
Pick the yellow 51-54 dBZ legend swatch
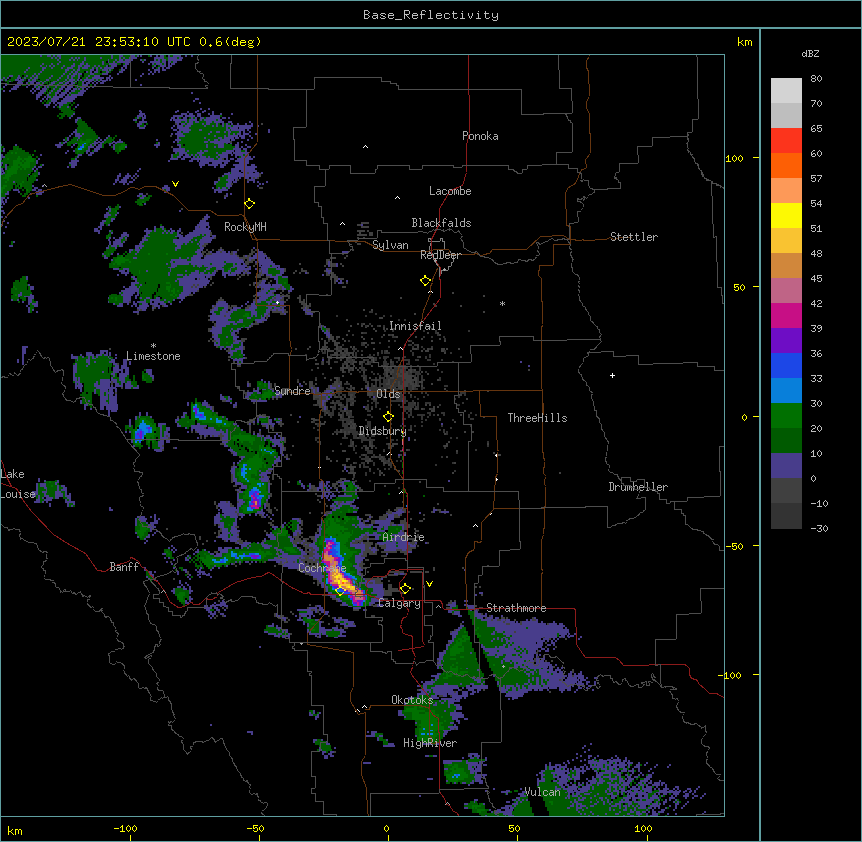tap(786, 215)
